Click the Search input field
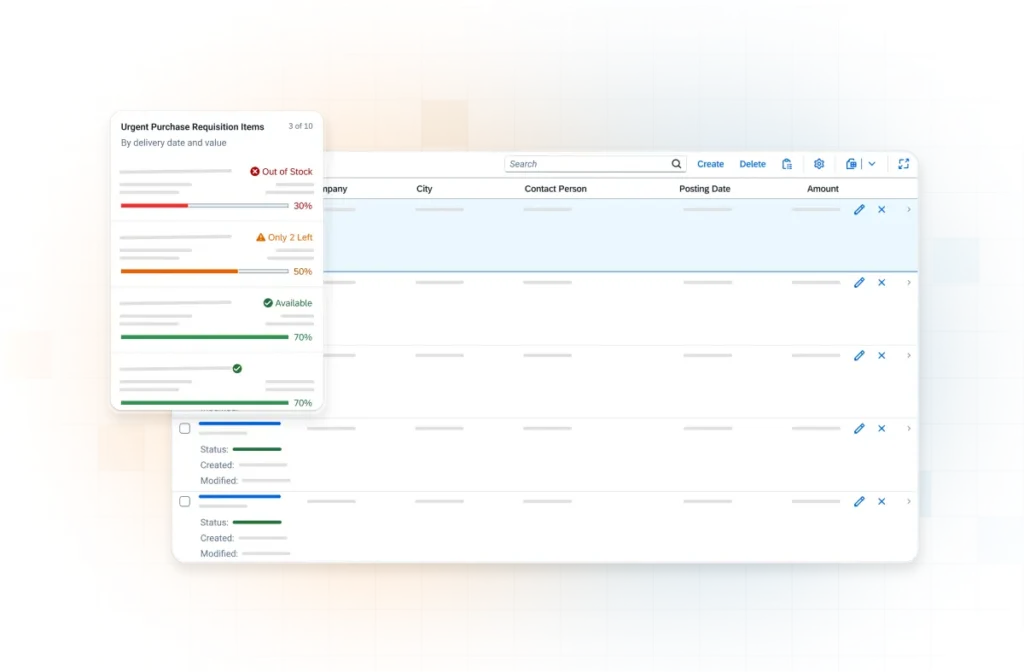Screen dimensions: 1024x672 tap(595, 164)
